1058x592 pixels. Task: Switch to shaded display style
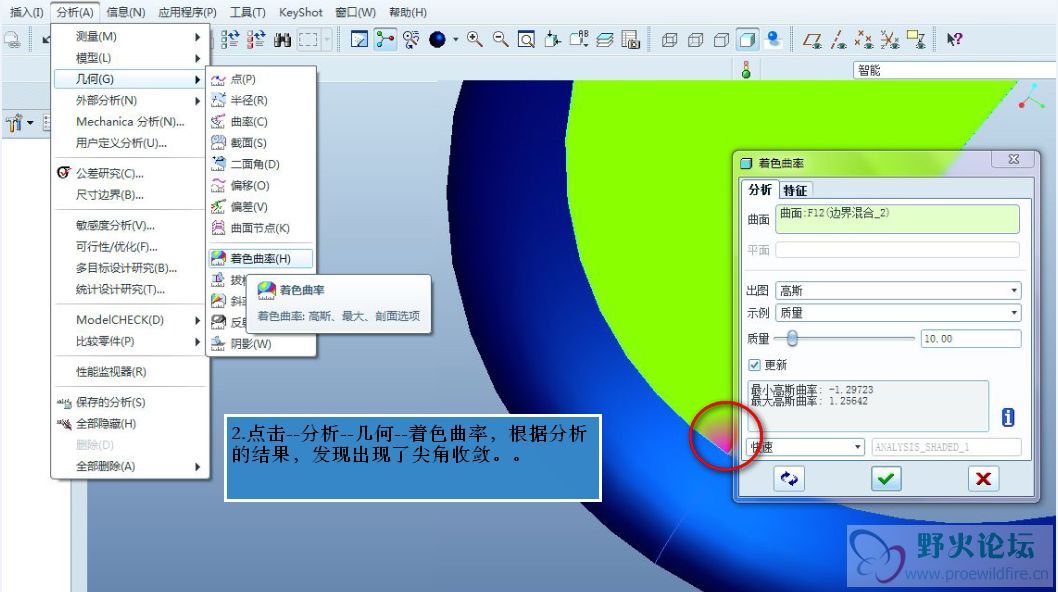[x=747, y=40]
